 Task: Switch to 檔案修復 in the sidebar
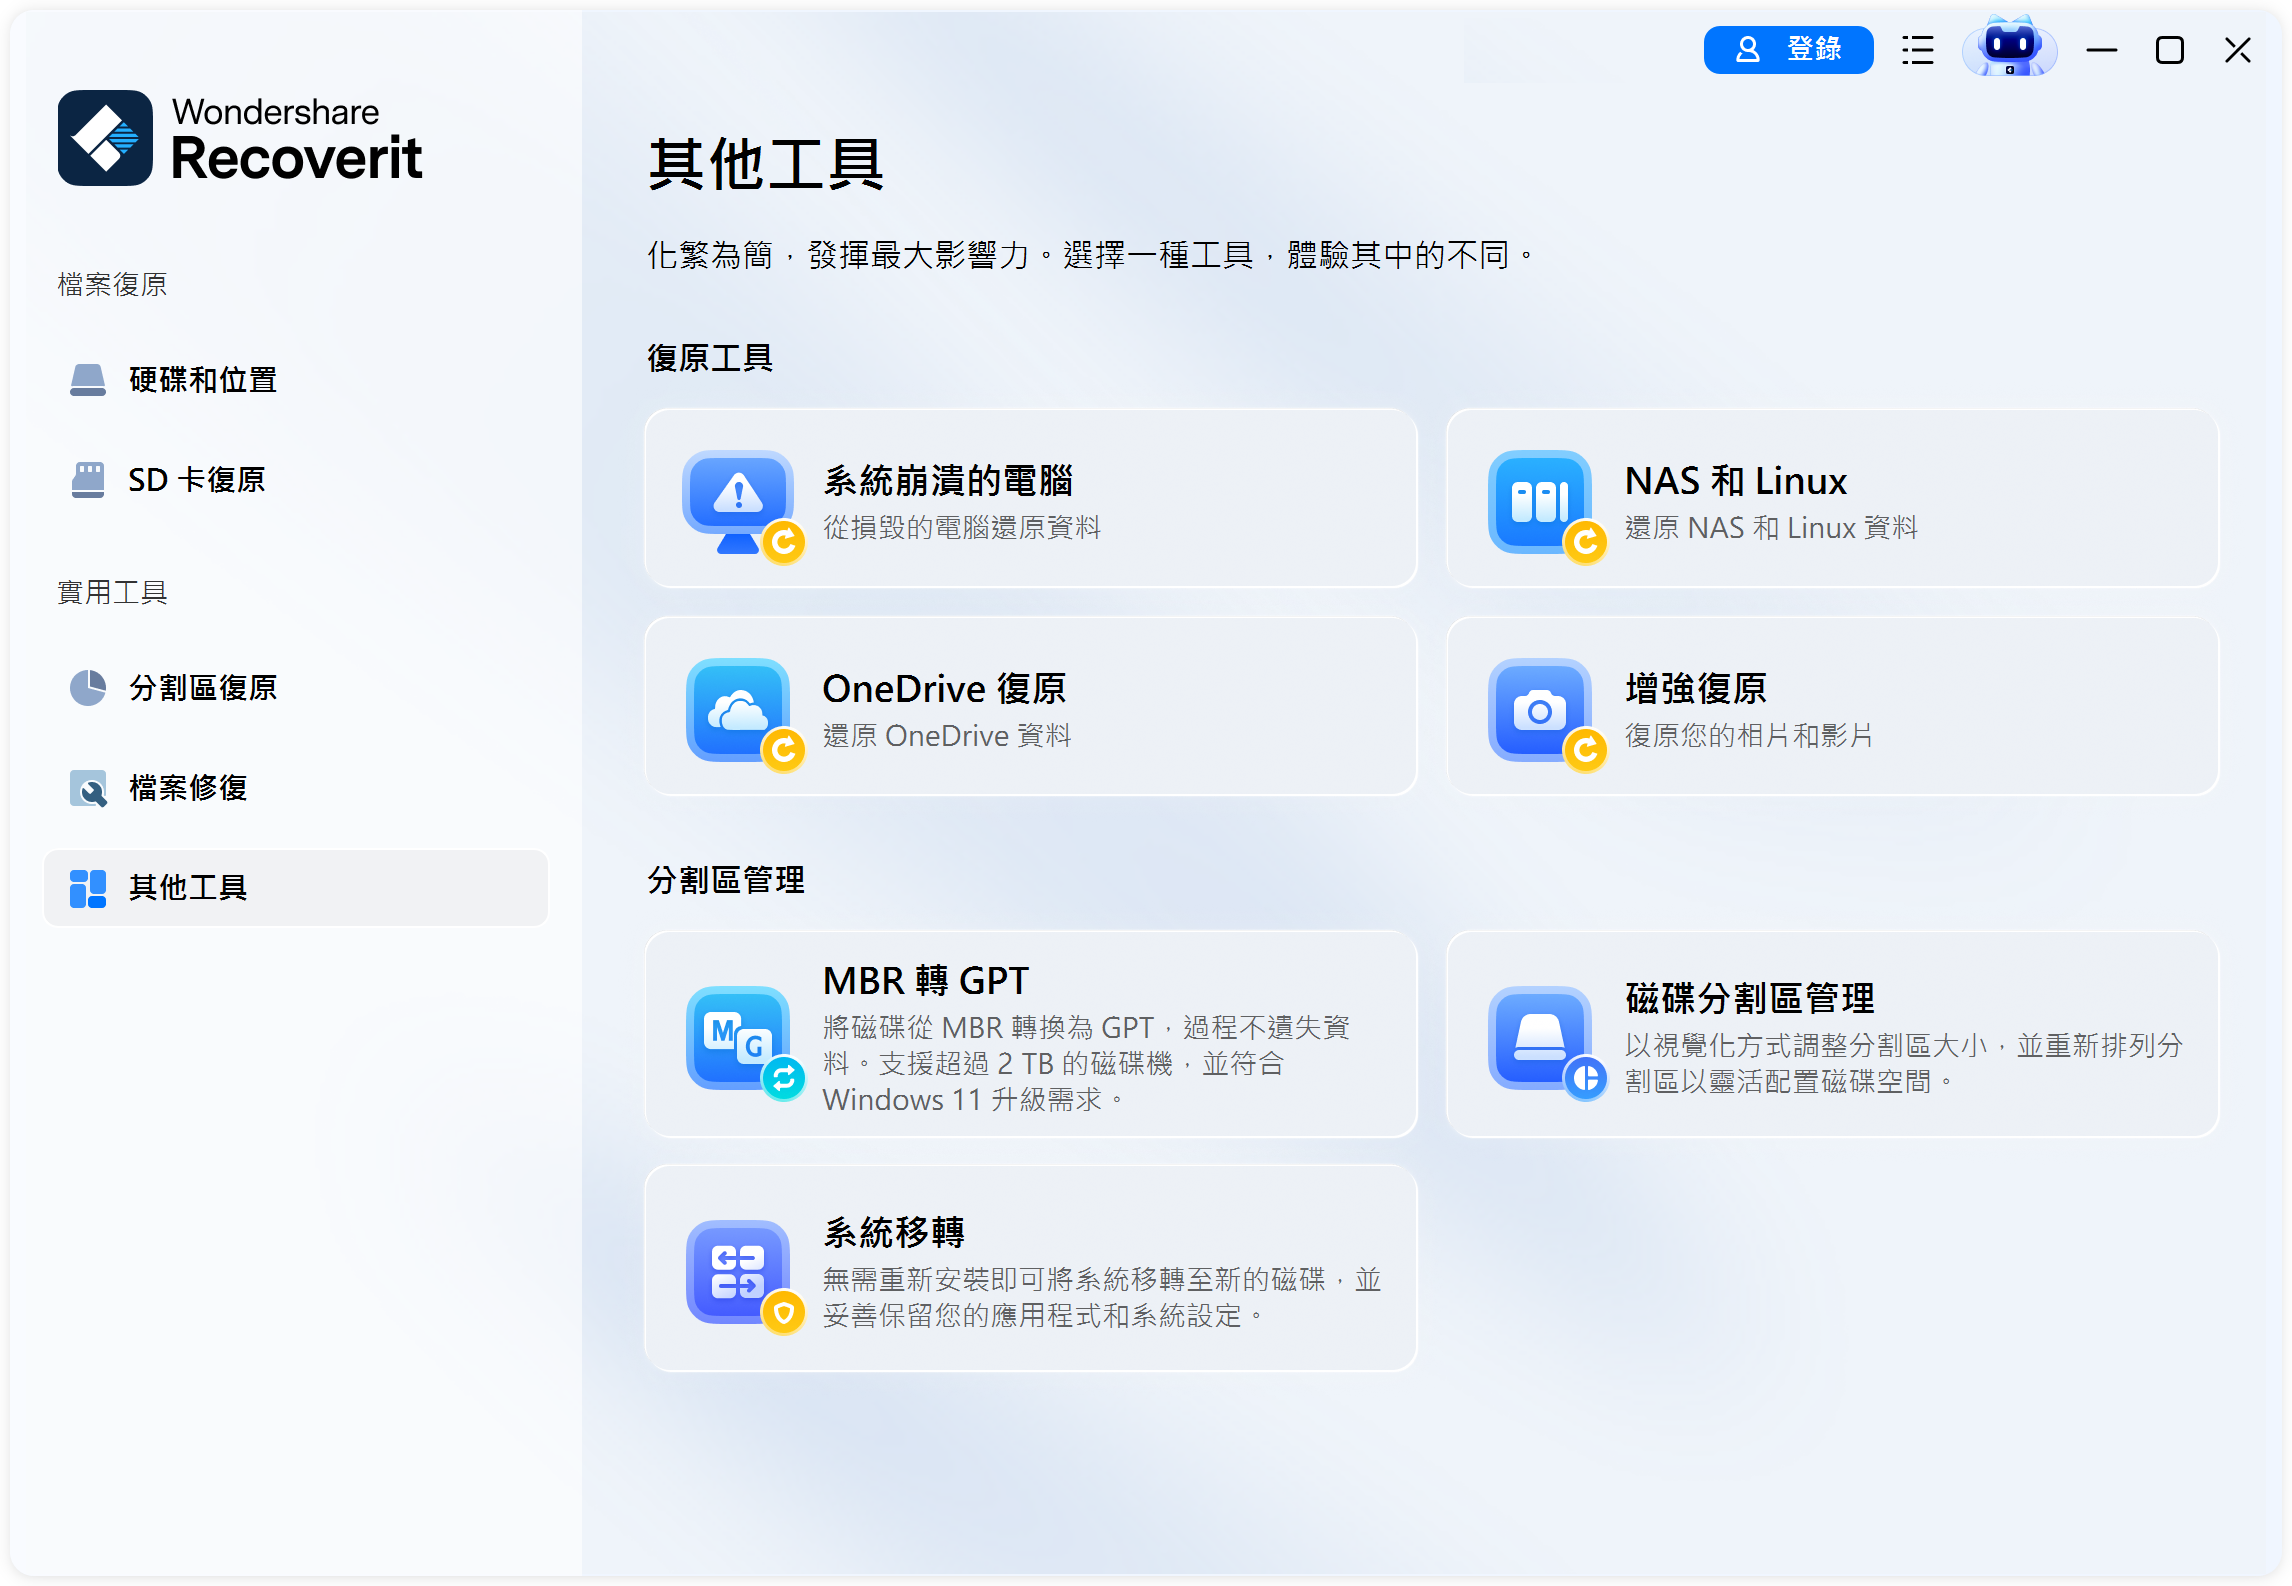[x=296, y=788]
